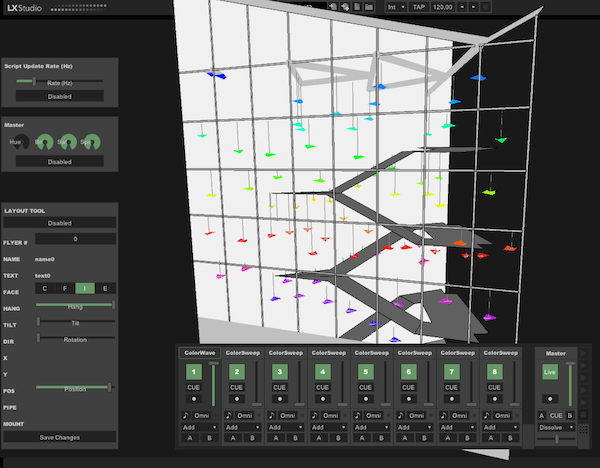Toggle the Master Live button
600x468 pixels.
coord(549,371)
